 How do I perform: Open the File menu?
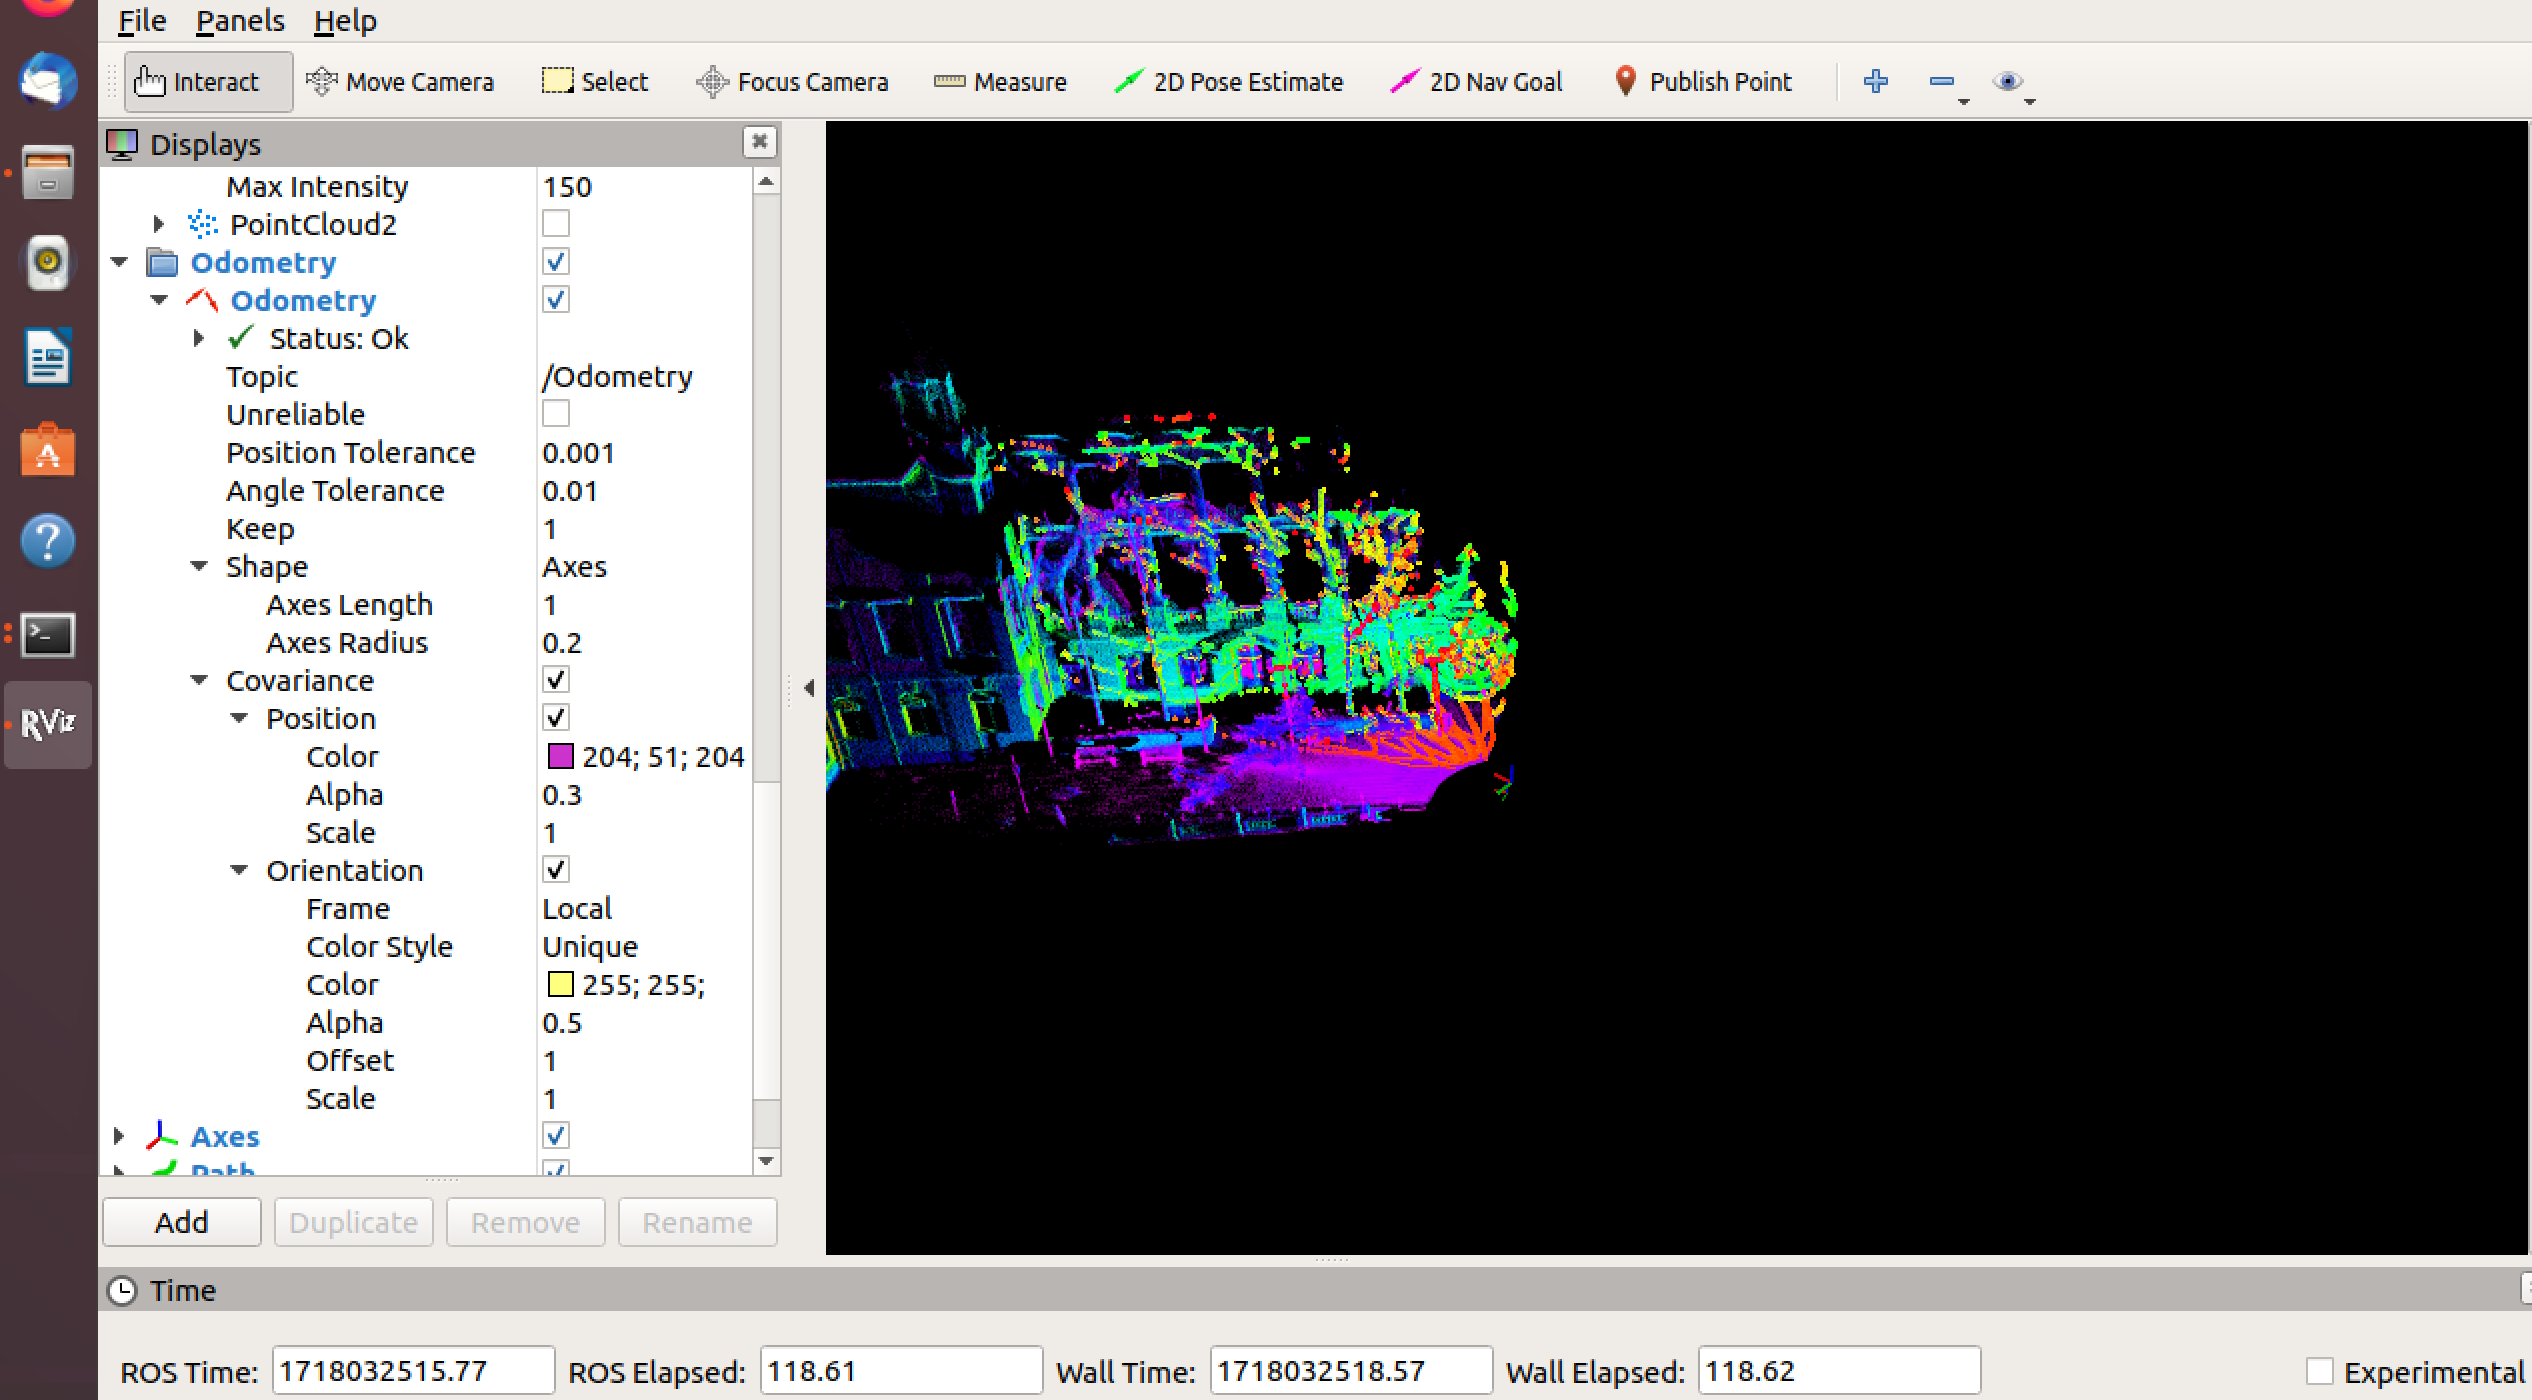[x=142, y=21]
